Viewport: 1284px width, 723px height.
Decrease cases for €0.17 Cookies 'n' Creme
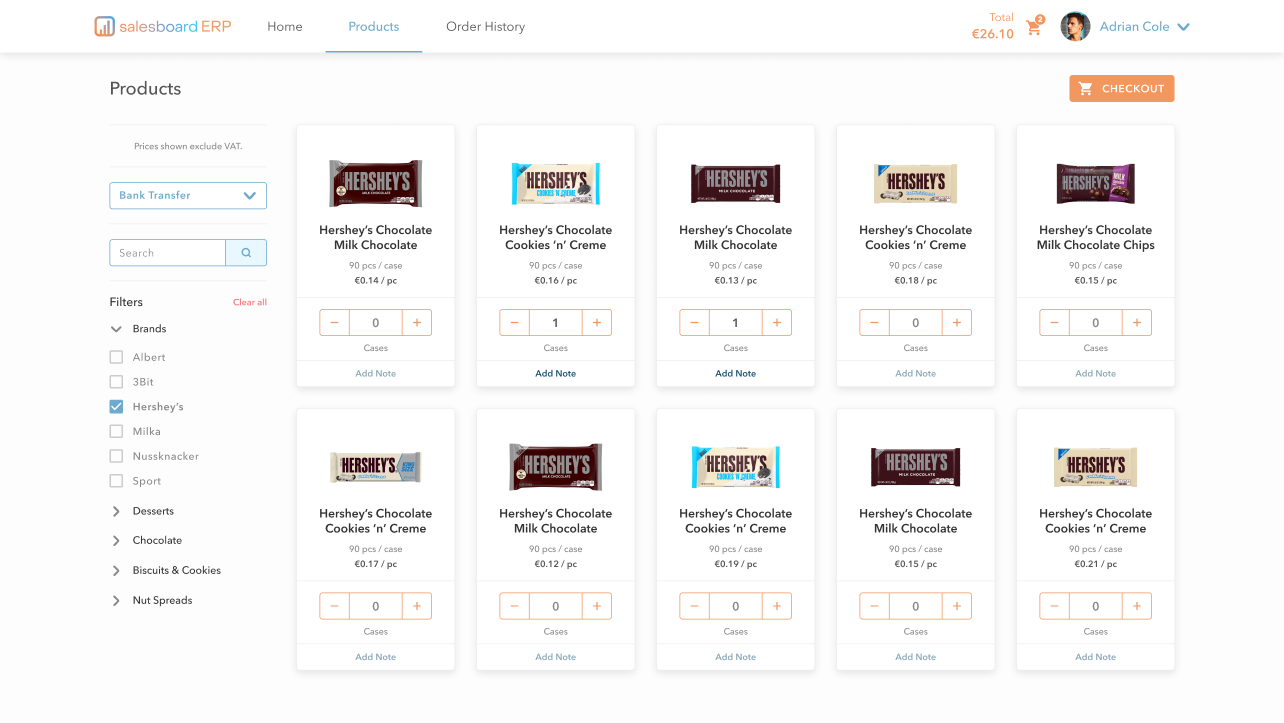pos(335,606)
